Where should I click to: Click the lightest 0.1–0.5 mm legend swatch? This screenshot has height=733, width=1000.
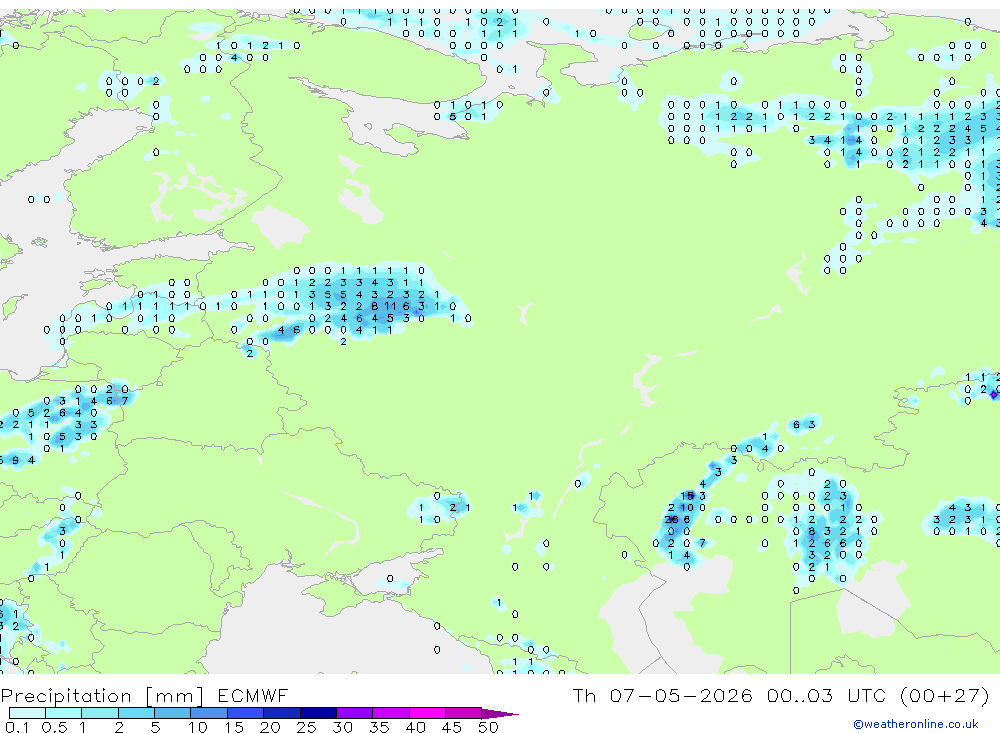(27, 713)
